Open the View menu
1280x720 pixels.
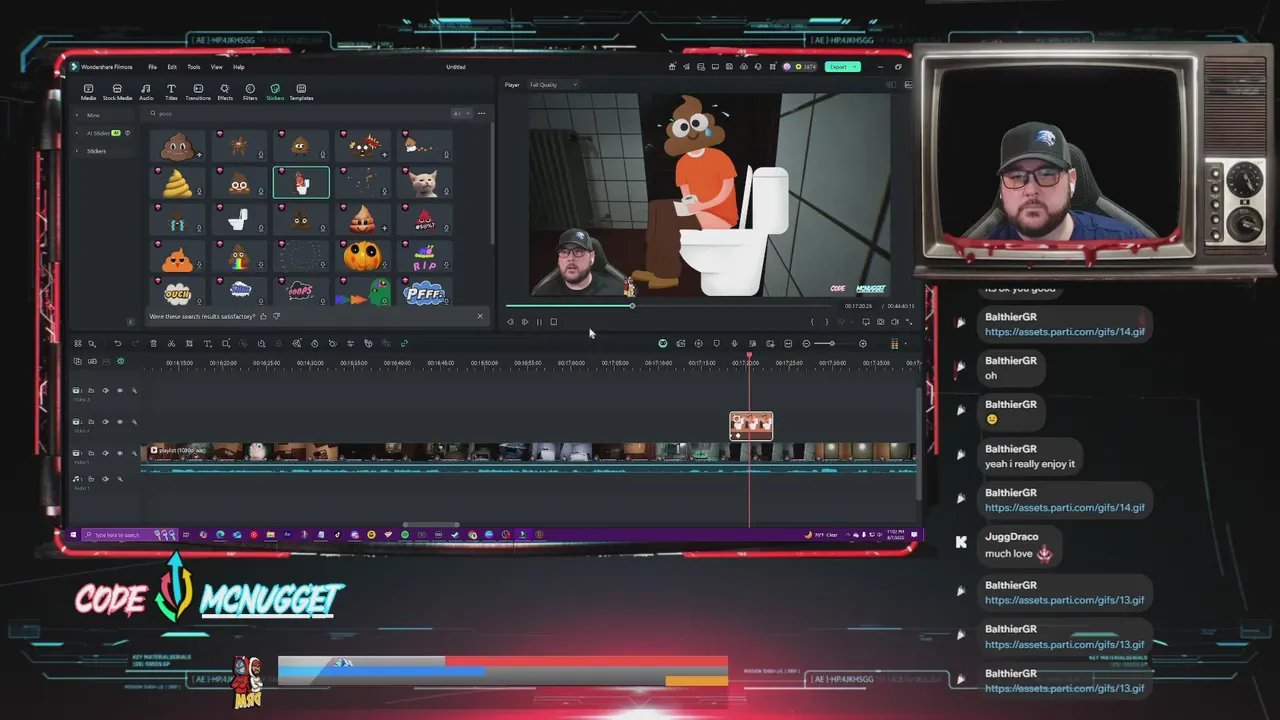click(x=216, y=67)
